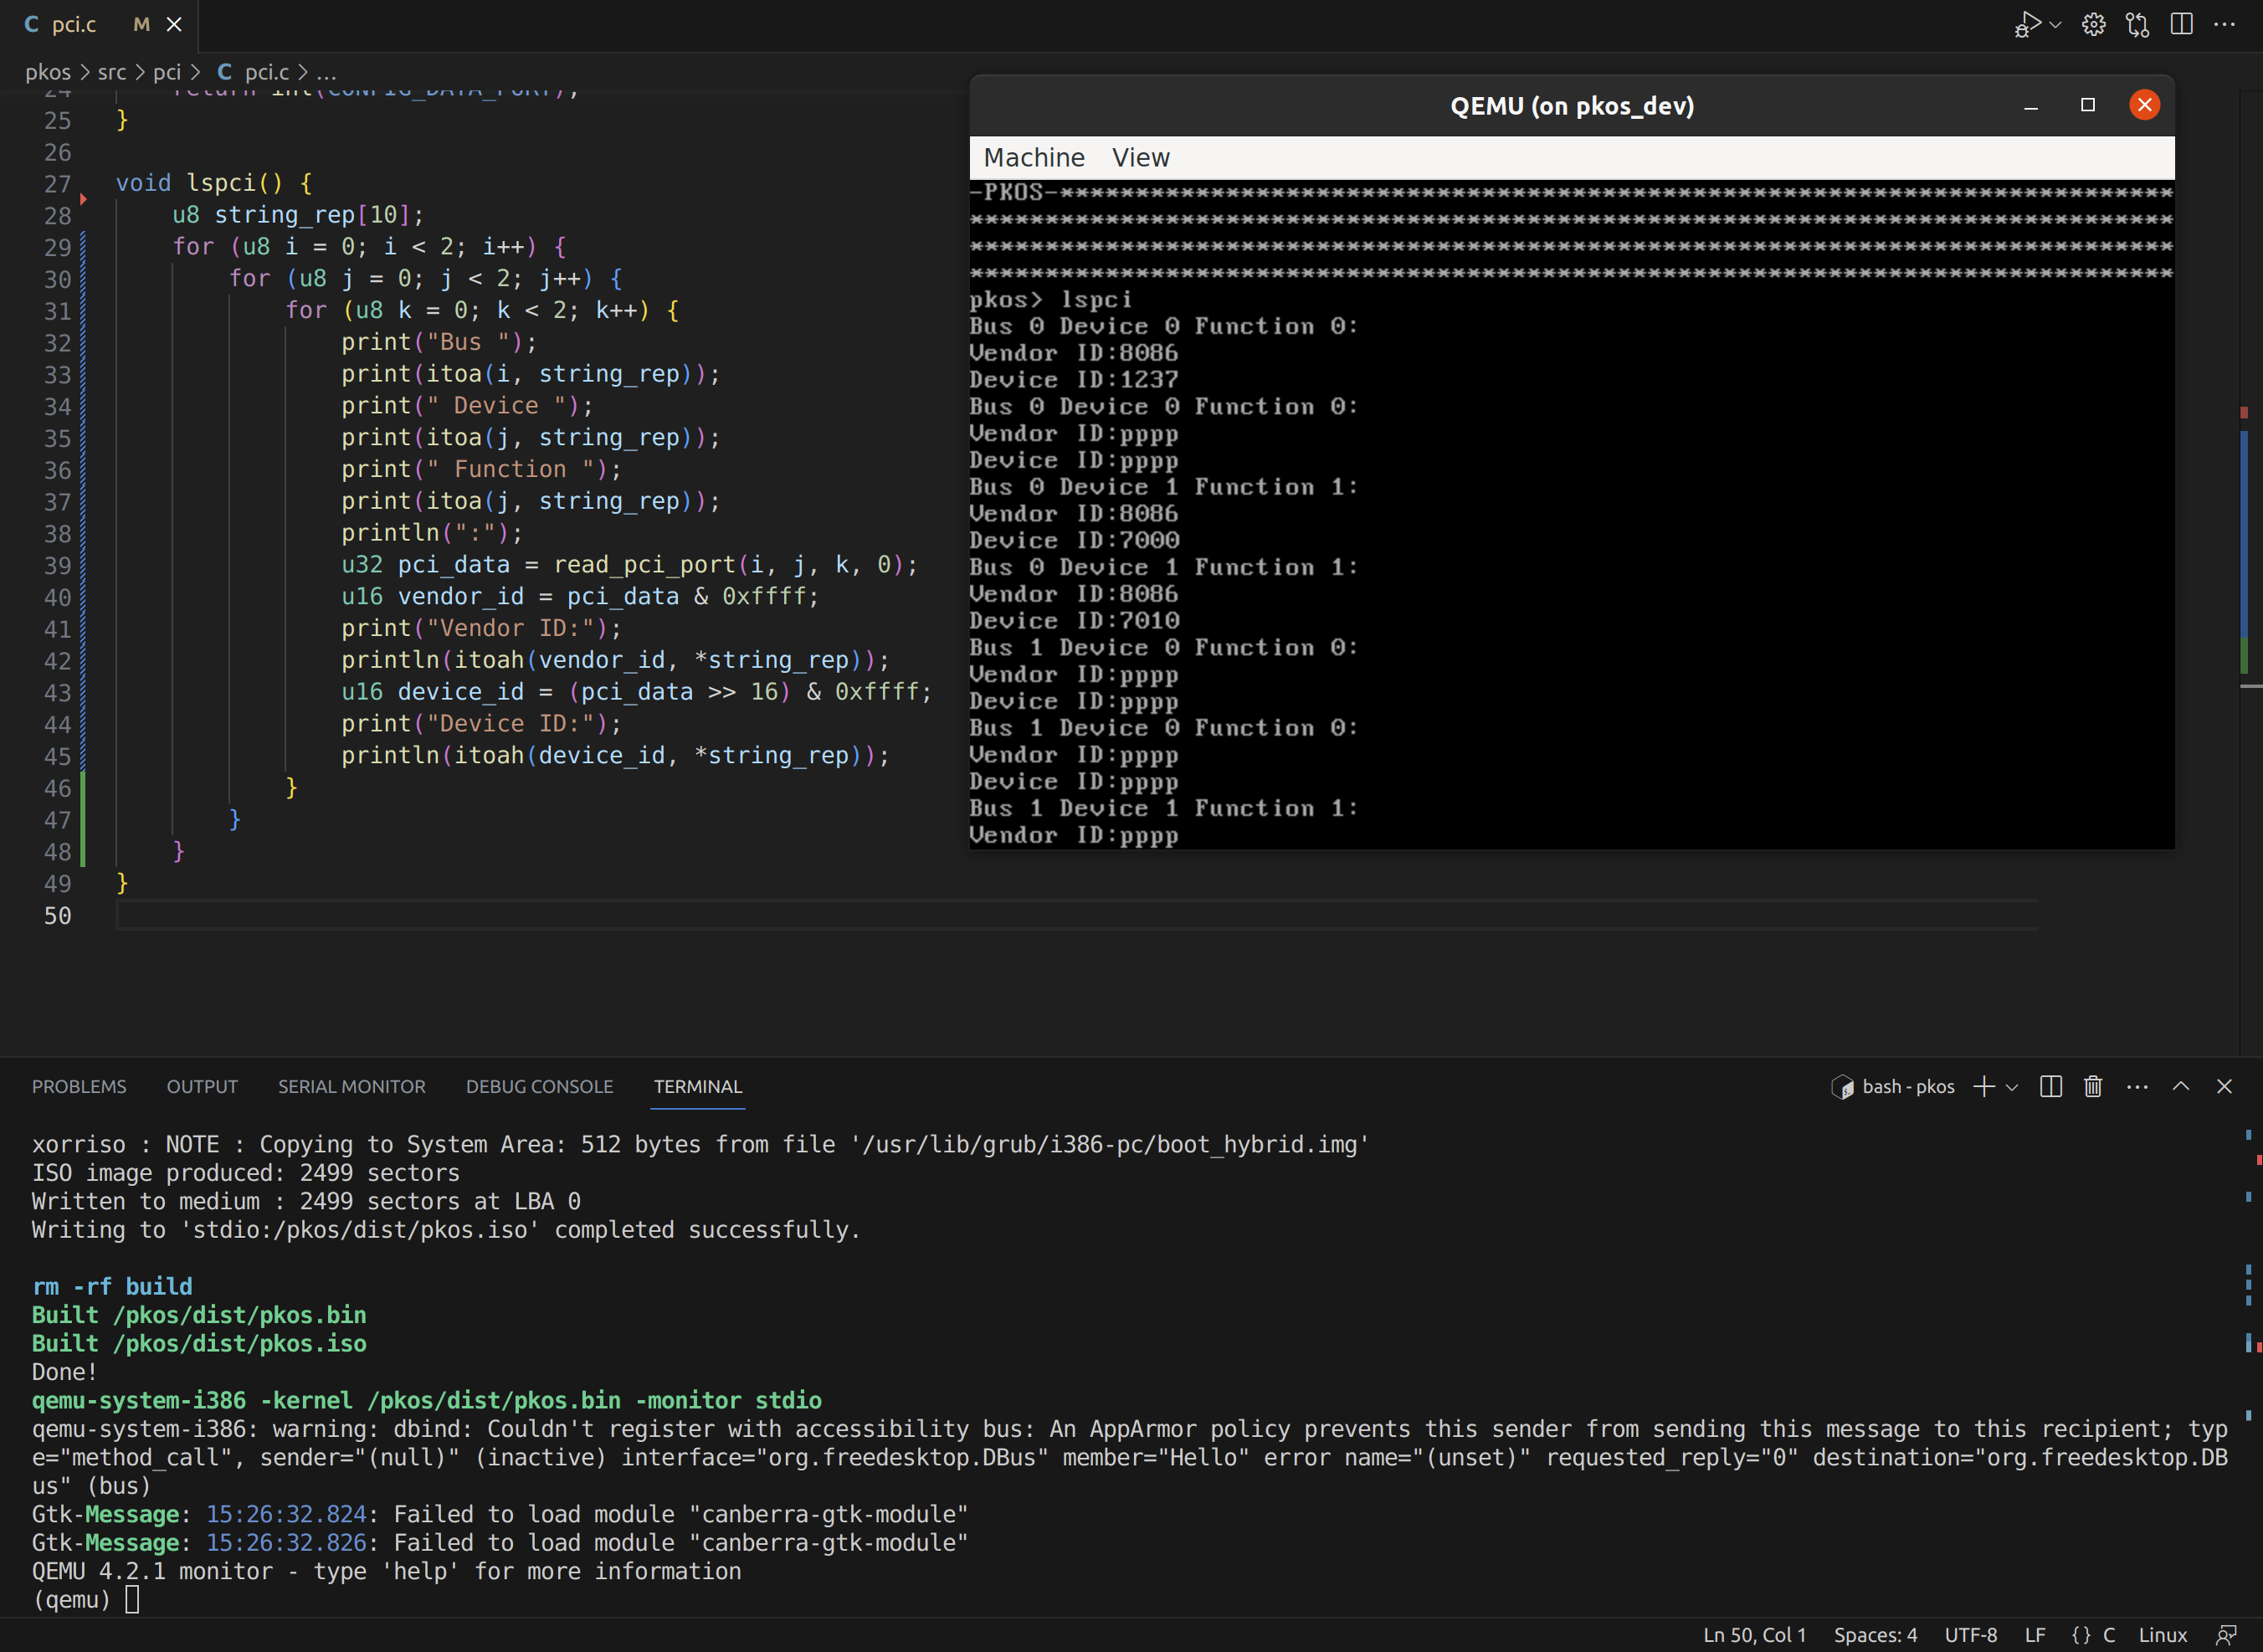Change end of line sequence LF
The width and height of the screenshot is (2263, 1652).
click(x=2034, y=1635)
